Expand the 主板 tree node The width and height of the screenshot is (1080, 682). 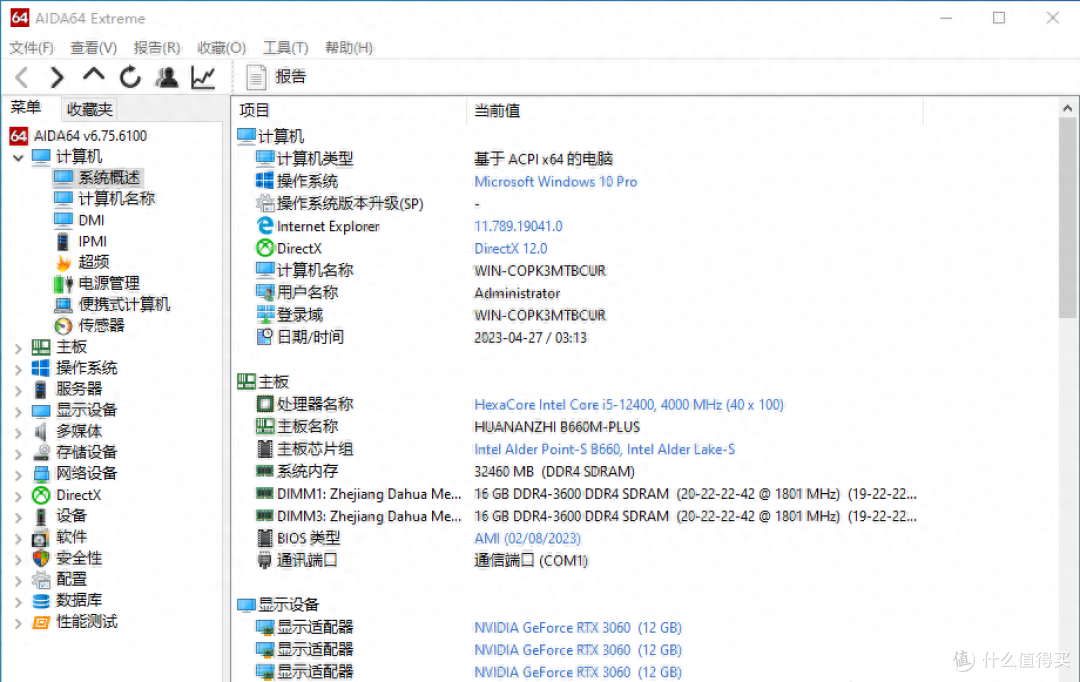point(19,349)
